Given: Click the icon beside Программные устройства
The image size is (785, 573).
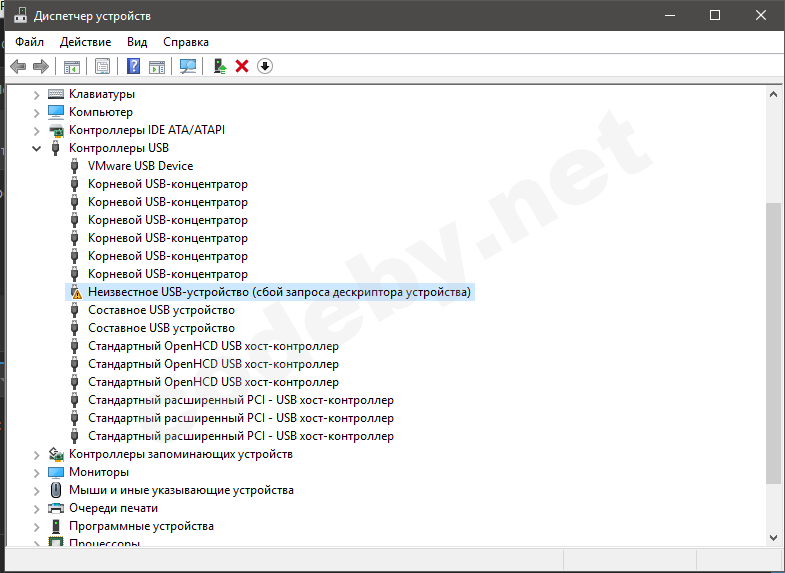Looking at the screenshot, I should pyautogui.click(x=56, y=526).
